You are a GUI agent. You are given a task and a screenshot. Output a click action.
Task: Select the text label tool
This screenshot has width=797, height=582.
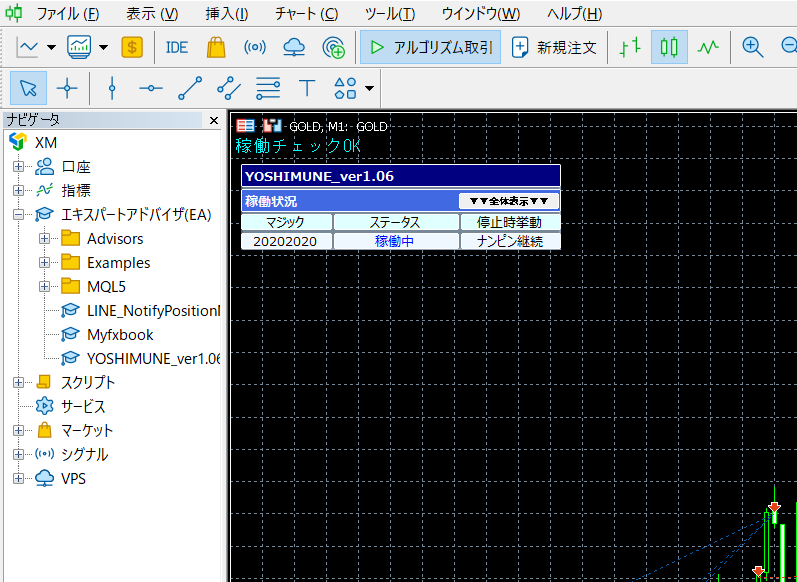[x=307, y=88]
